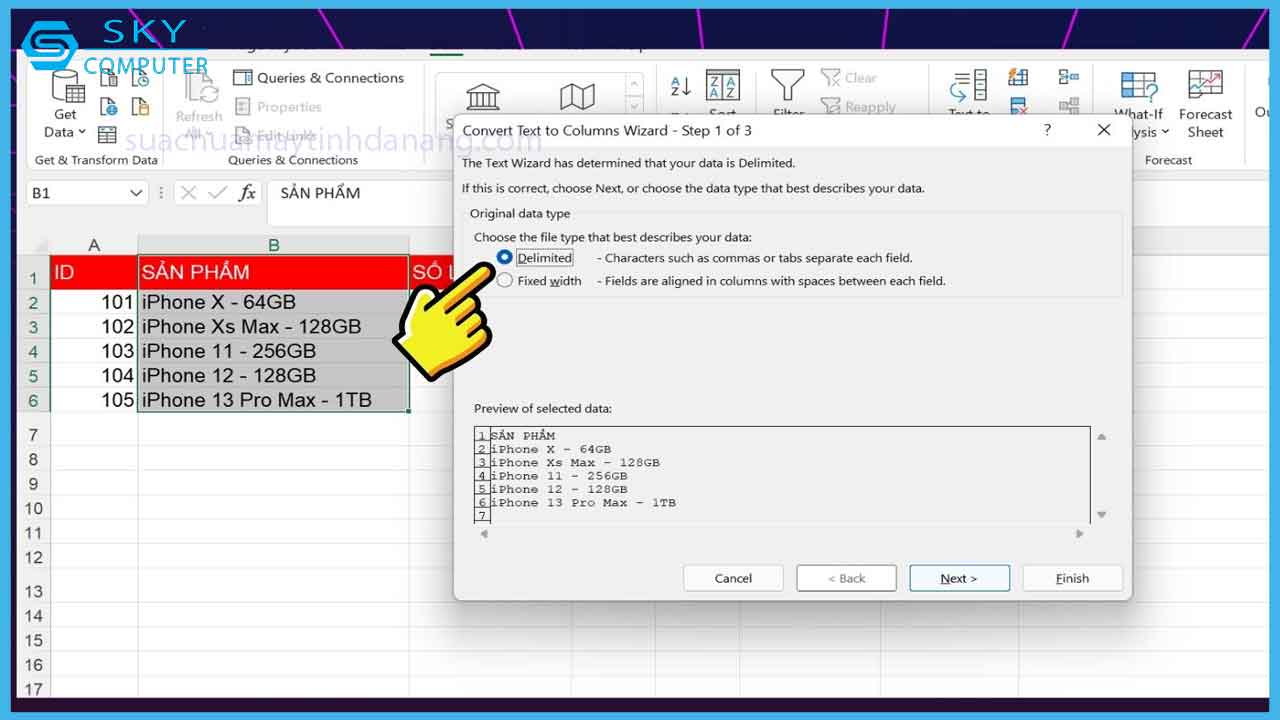Click the From Web globe icon

click(108, 108)
